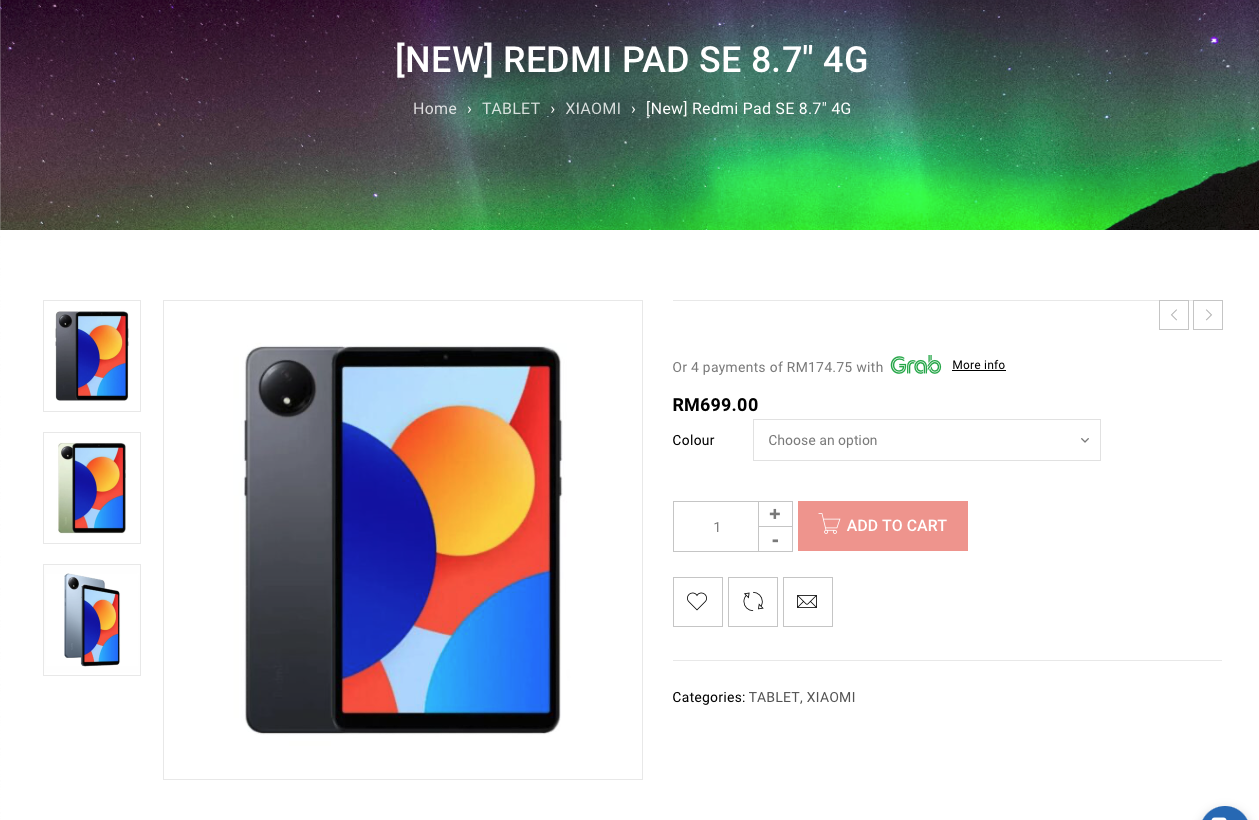
Task: Select the green tablet thumbnail
Action: [x=92, y=488]
